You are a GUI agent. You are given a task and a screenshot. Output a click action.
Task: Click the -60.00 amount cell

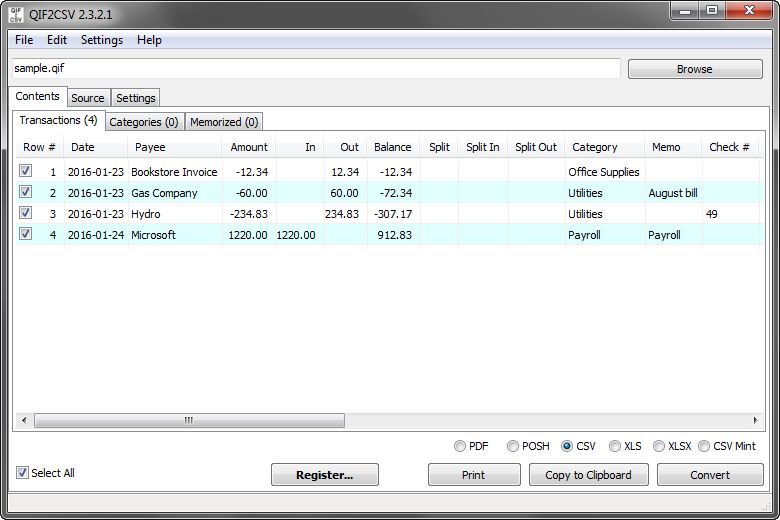pos(251,193)
